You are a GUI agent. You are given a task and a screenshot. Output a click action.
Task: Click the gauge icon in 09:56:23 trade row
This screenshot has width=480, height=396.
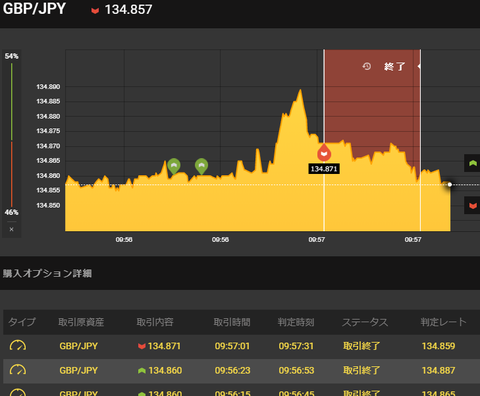18,370
